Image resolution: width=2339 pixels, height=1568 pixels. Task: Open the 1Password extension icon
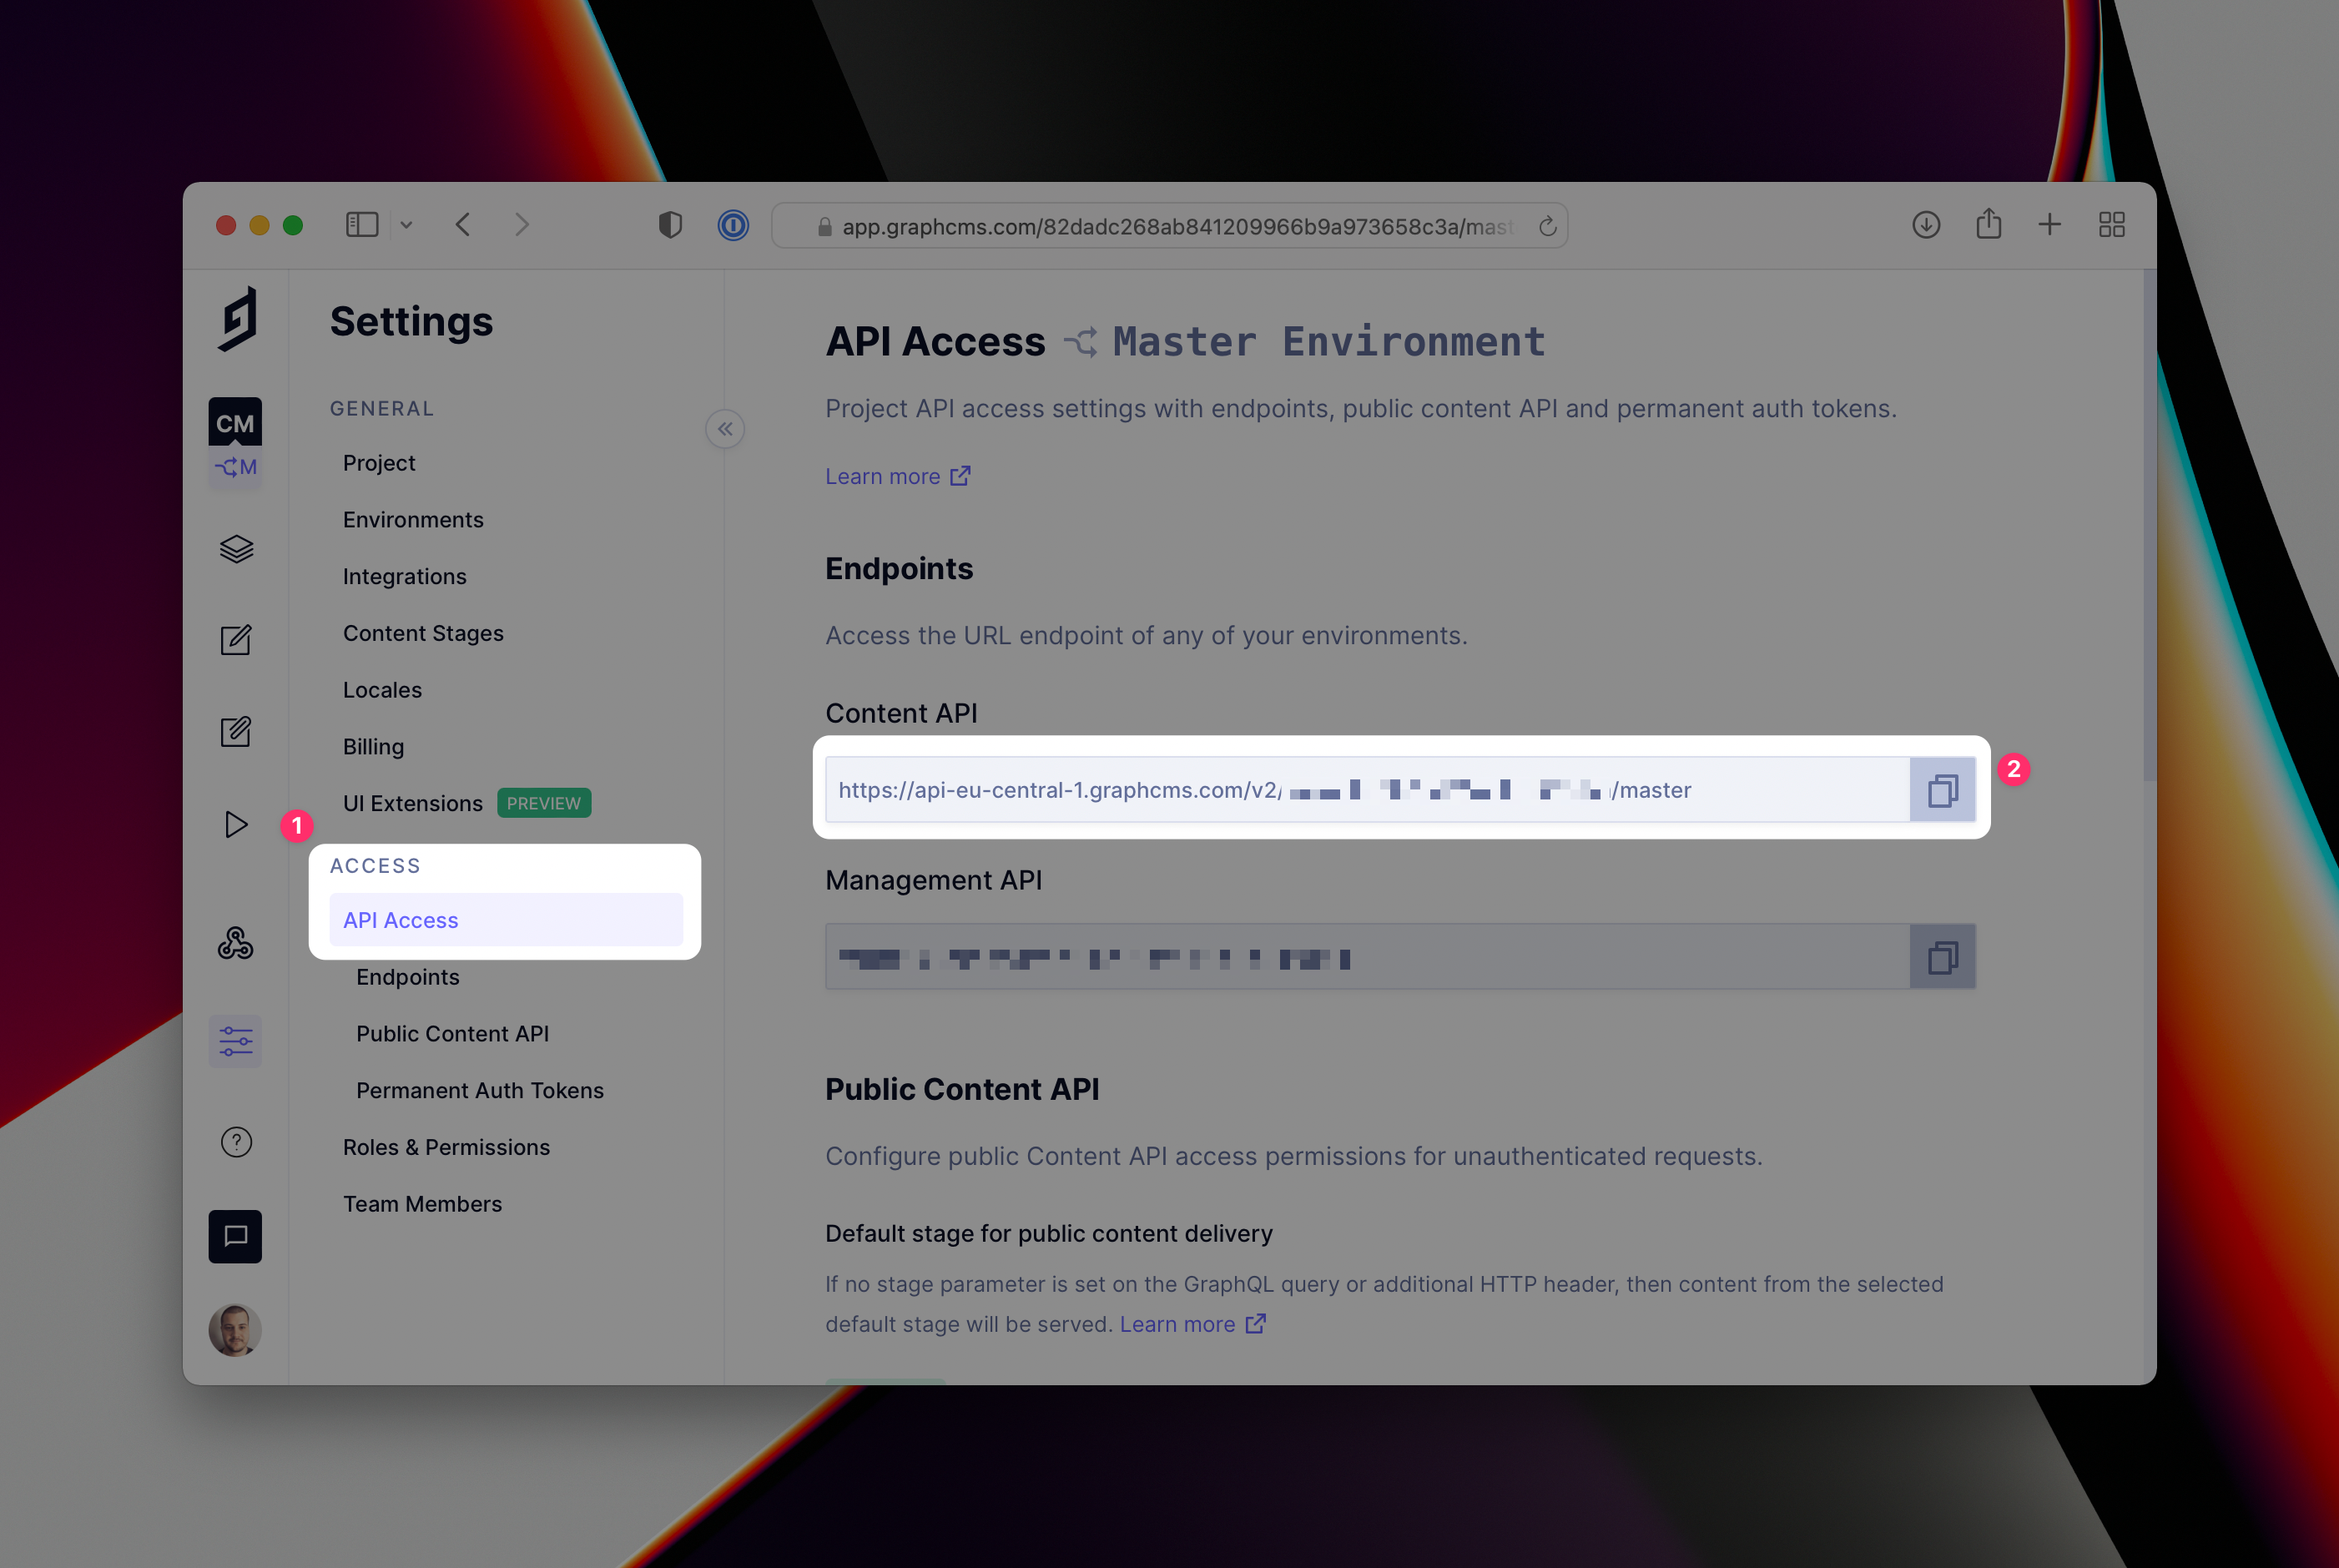click(733, 225)
